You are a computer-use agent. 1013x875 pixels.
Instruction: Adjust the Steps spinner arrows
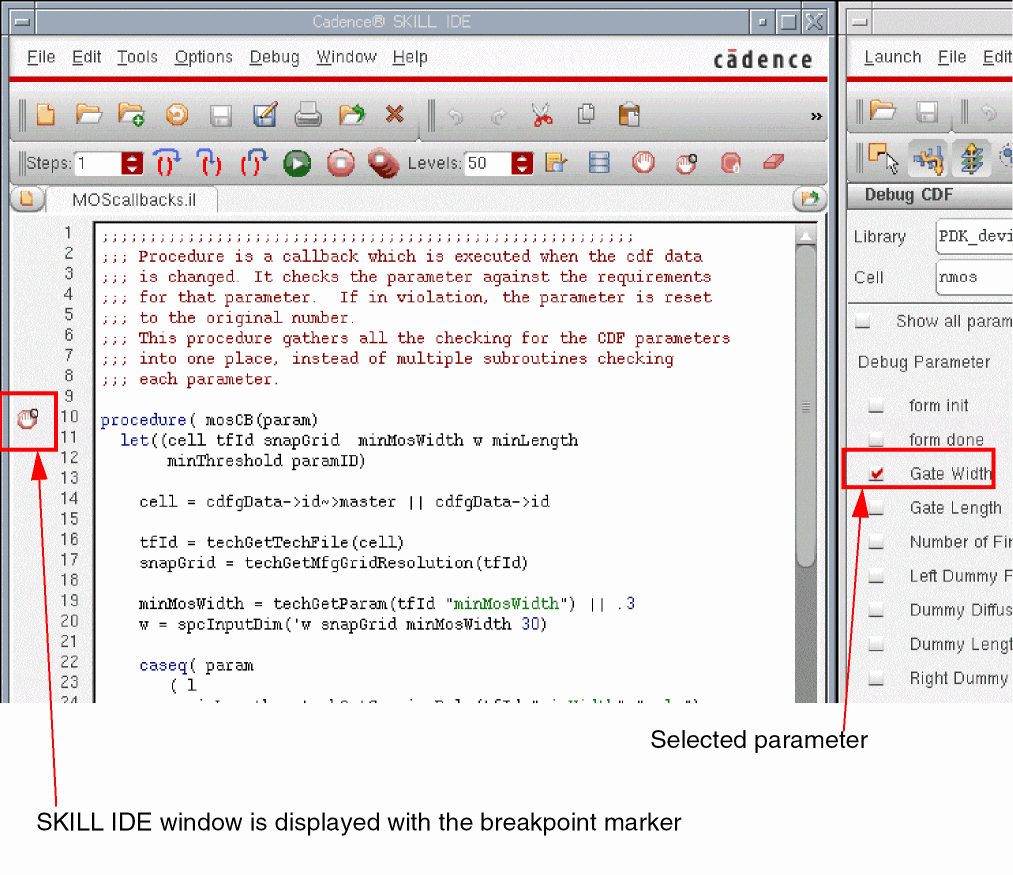click(x=132, y=163)
